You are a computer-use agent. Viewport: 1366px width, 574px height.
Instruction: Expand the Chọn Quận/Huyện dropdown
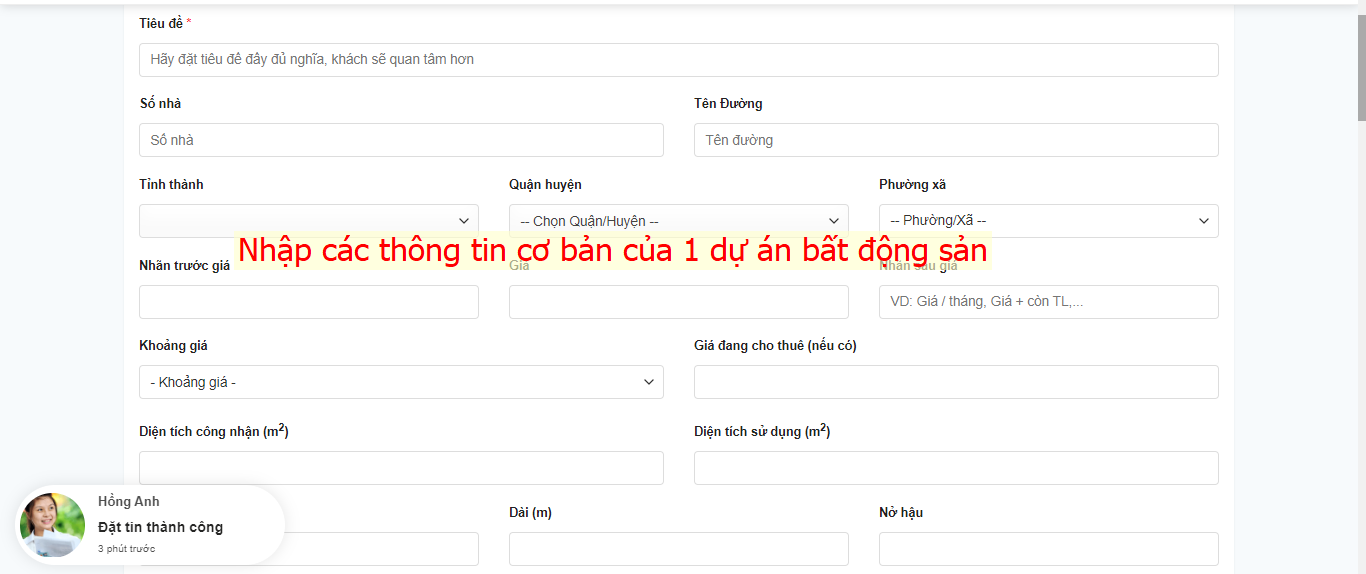[x=678, y=221]
